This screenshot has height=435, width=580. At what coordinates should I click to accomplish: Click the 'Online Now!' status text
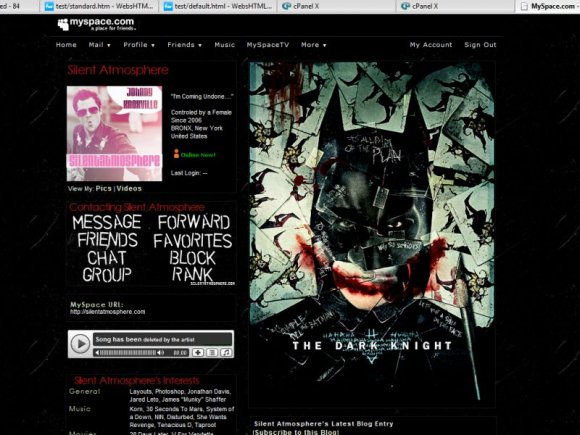pos(198,155)
